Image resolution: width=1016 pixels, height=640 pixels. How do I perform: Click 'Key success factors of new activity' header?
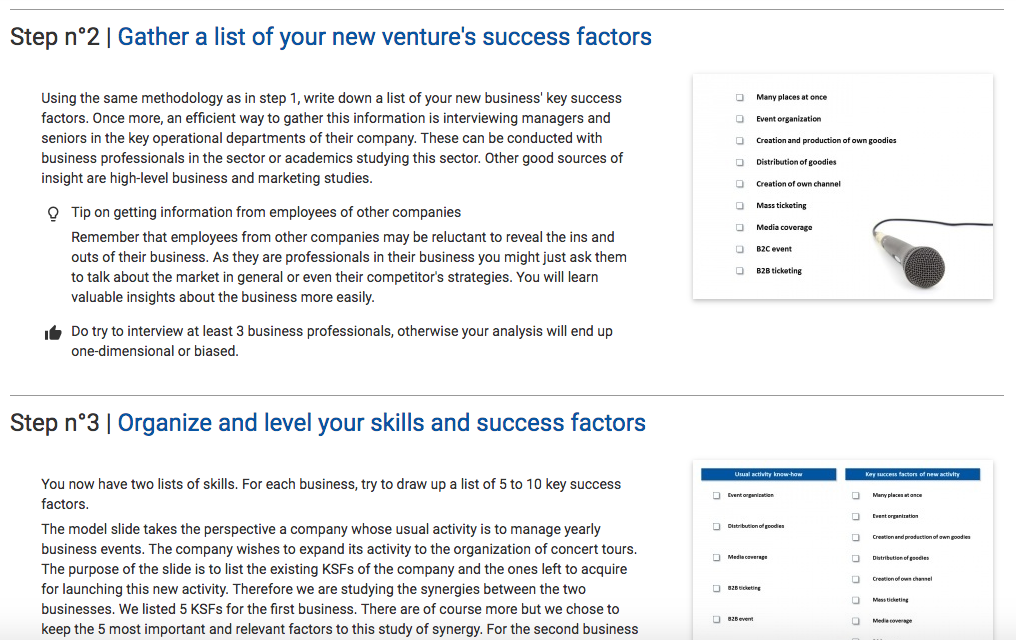pos(912,474)
